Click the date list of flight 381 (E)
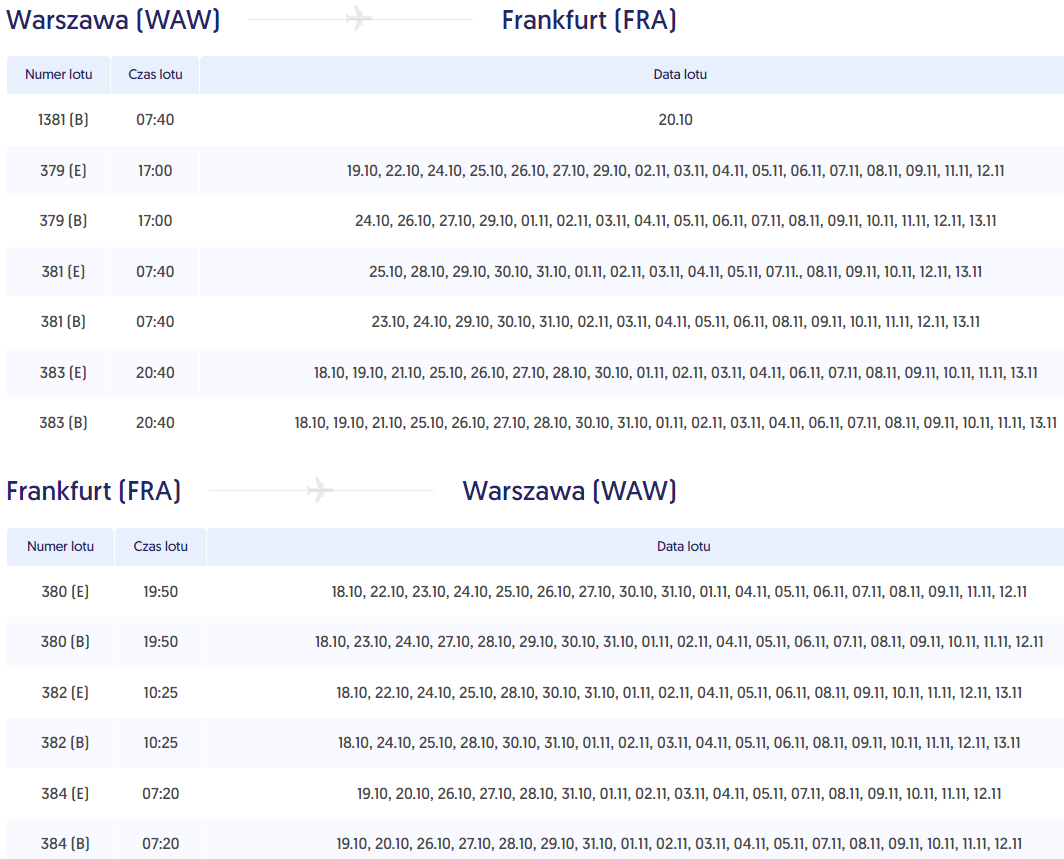1064x859 pixels. pyautogui.click(x=676, y=271)
